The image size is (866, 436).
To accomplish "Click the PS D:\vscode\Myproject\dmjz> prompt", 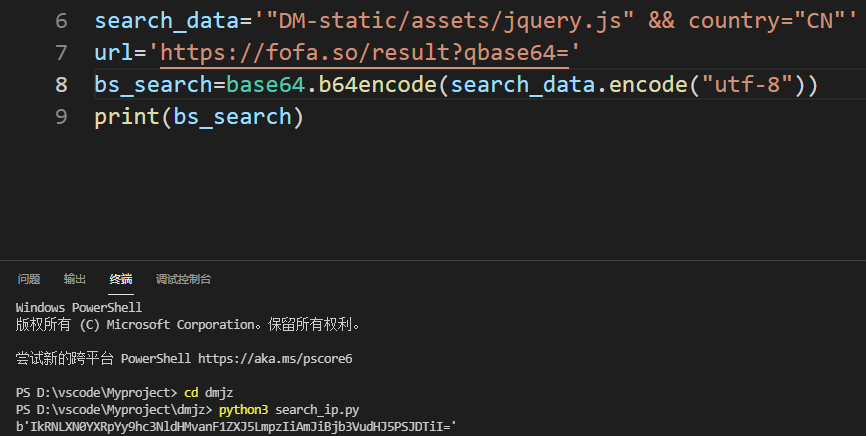I will [x=114, y=410].
